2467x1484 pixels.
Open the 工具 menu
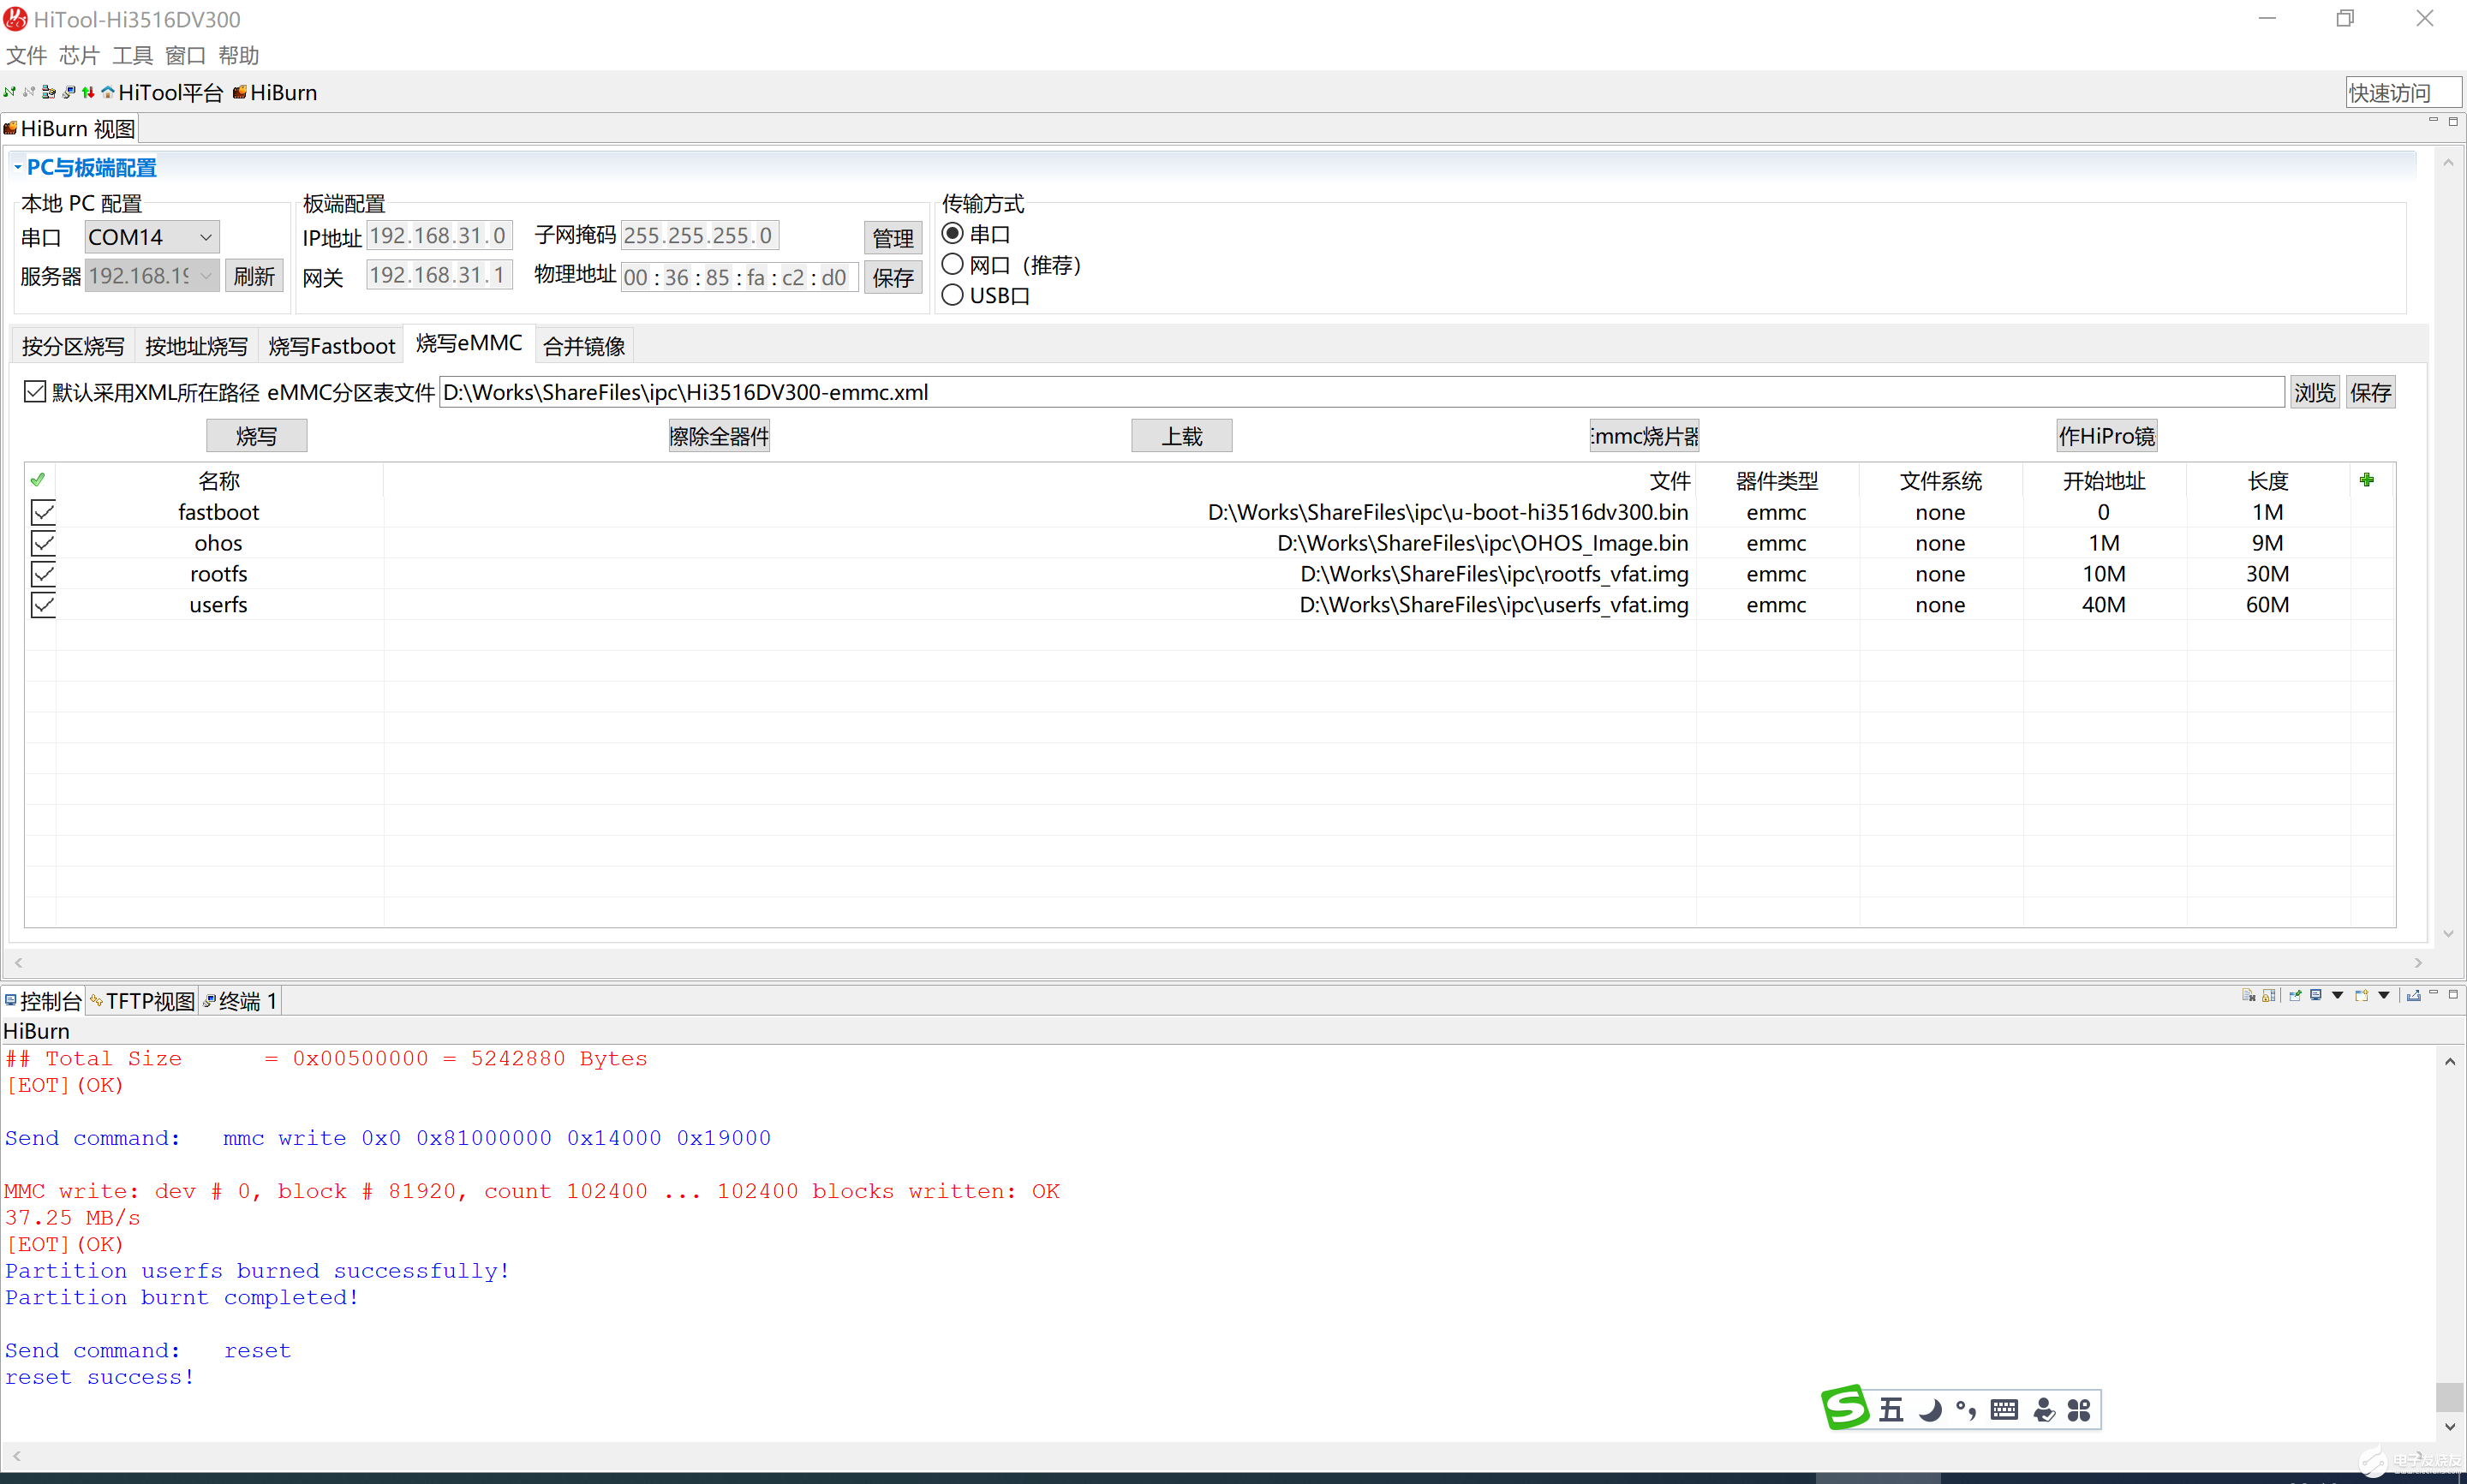coord(132,55)
